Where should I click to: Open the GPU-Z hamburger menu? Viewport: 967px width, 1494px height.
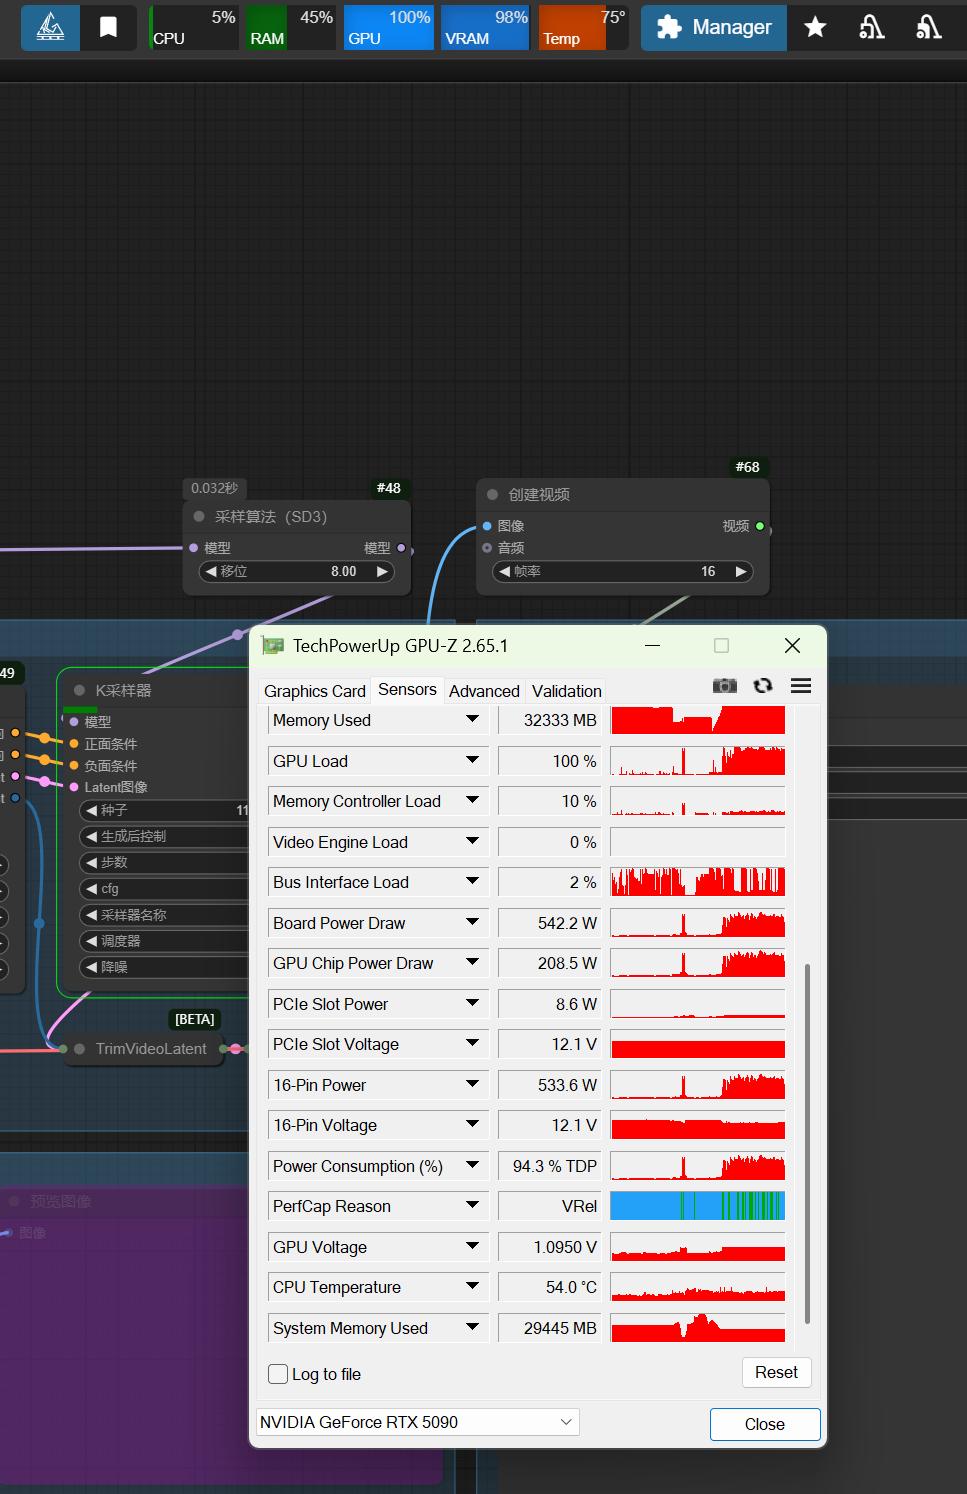pos(801,686)
